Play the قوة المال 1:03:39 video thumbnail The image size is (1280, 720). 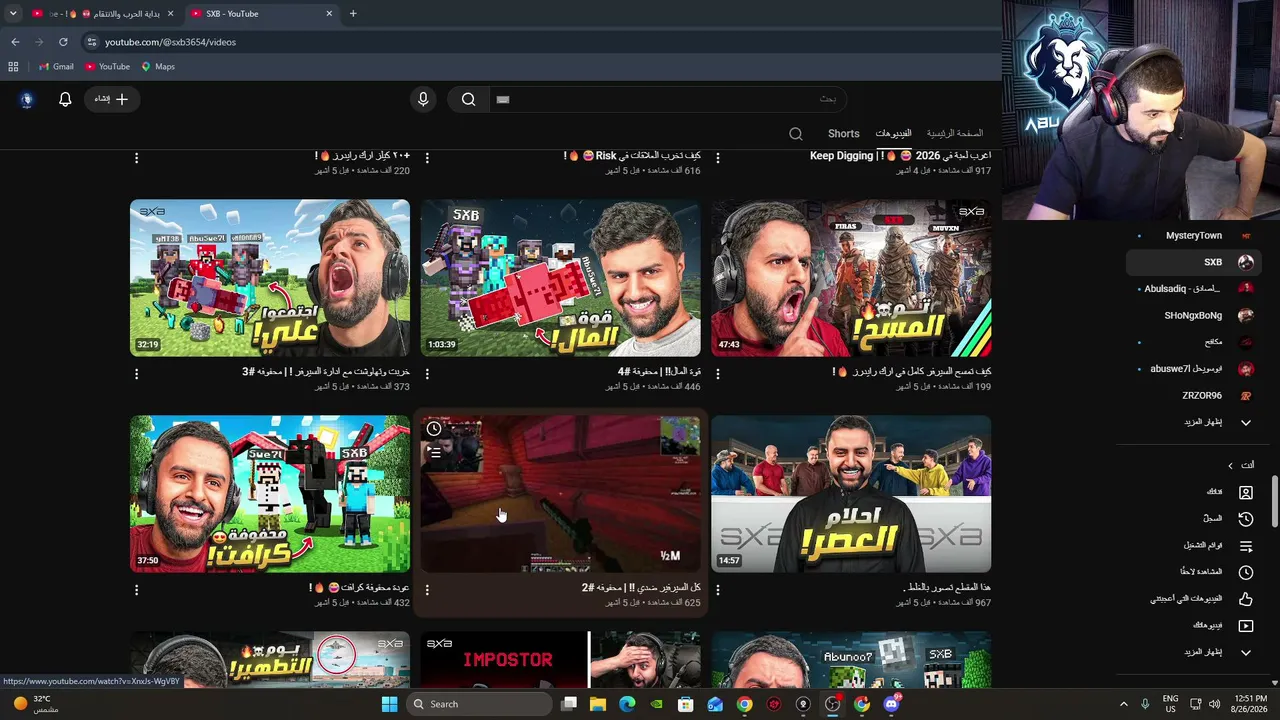560,278
